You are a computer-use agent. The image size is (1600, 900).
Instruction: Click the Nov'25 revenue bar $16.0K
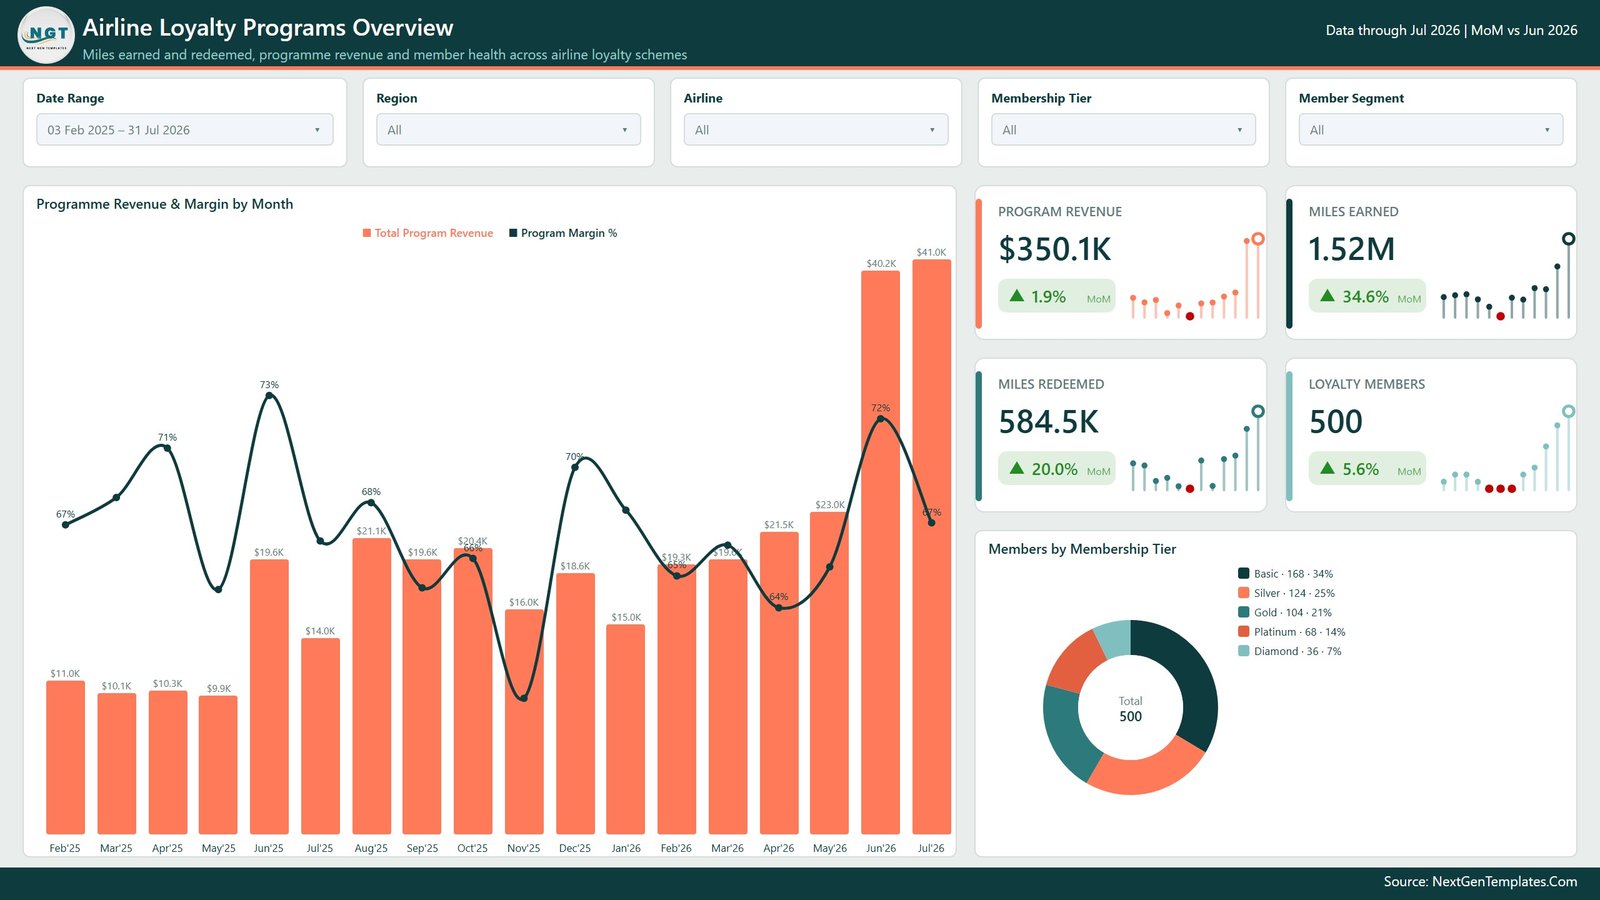pos(524,722)
